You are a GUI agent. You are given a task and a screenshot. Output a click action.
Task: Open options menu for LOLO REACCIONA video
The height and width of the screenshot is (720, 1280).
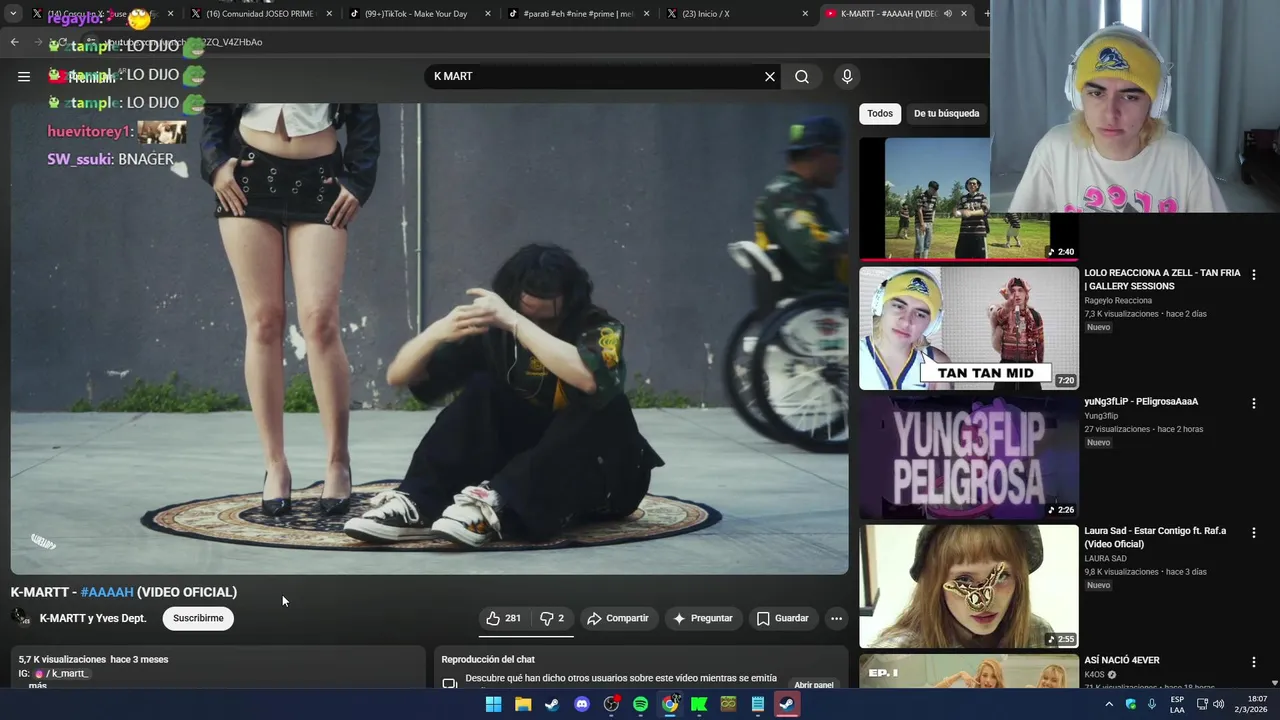1253,274
